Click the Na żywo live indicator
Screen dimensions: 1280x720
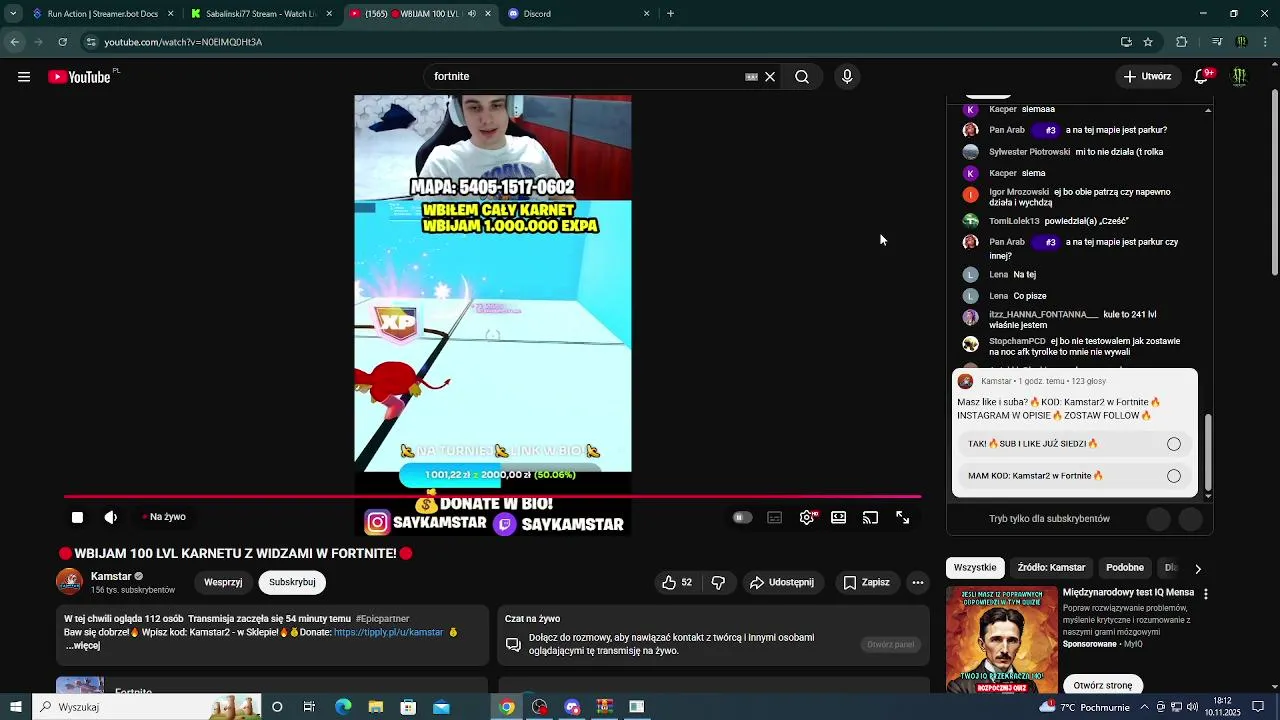tap(164, 517)
